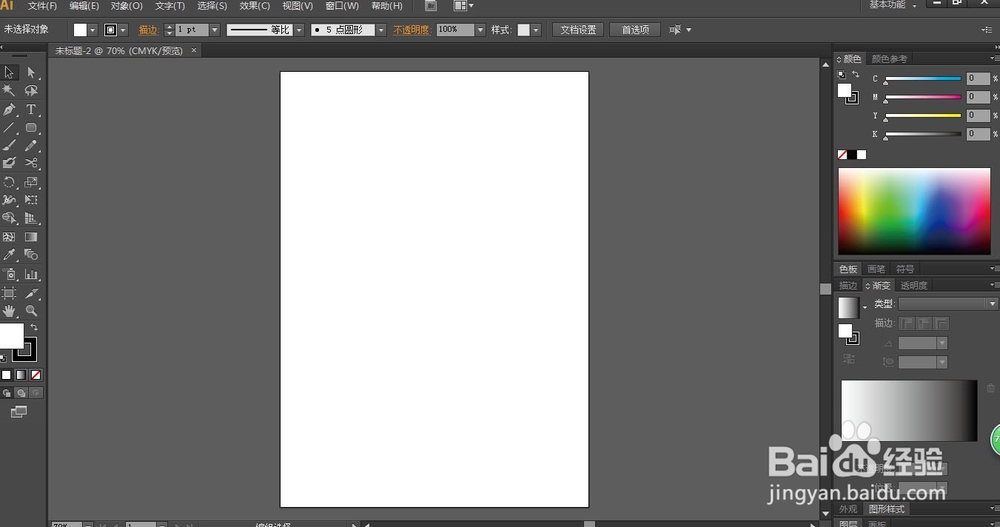The width and height of the screenshot is (1000, 527).
Task: Open the variable width profile dropdown
Action: pyautogui.click(x=298, y=30)
